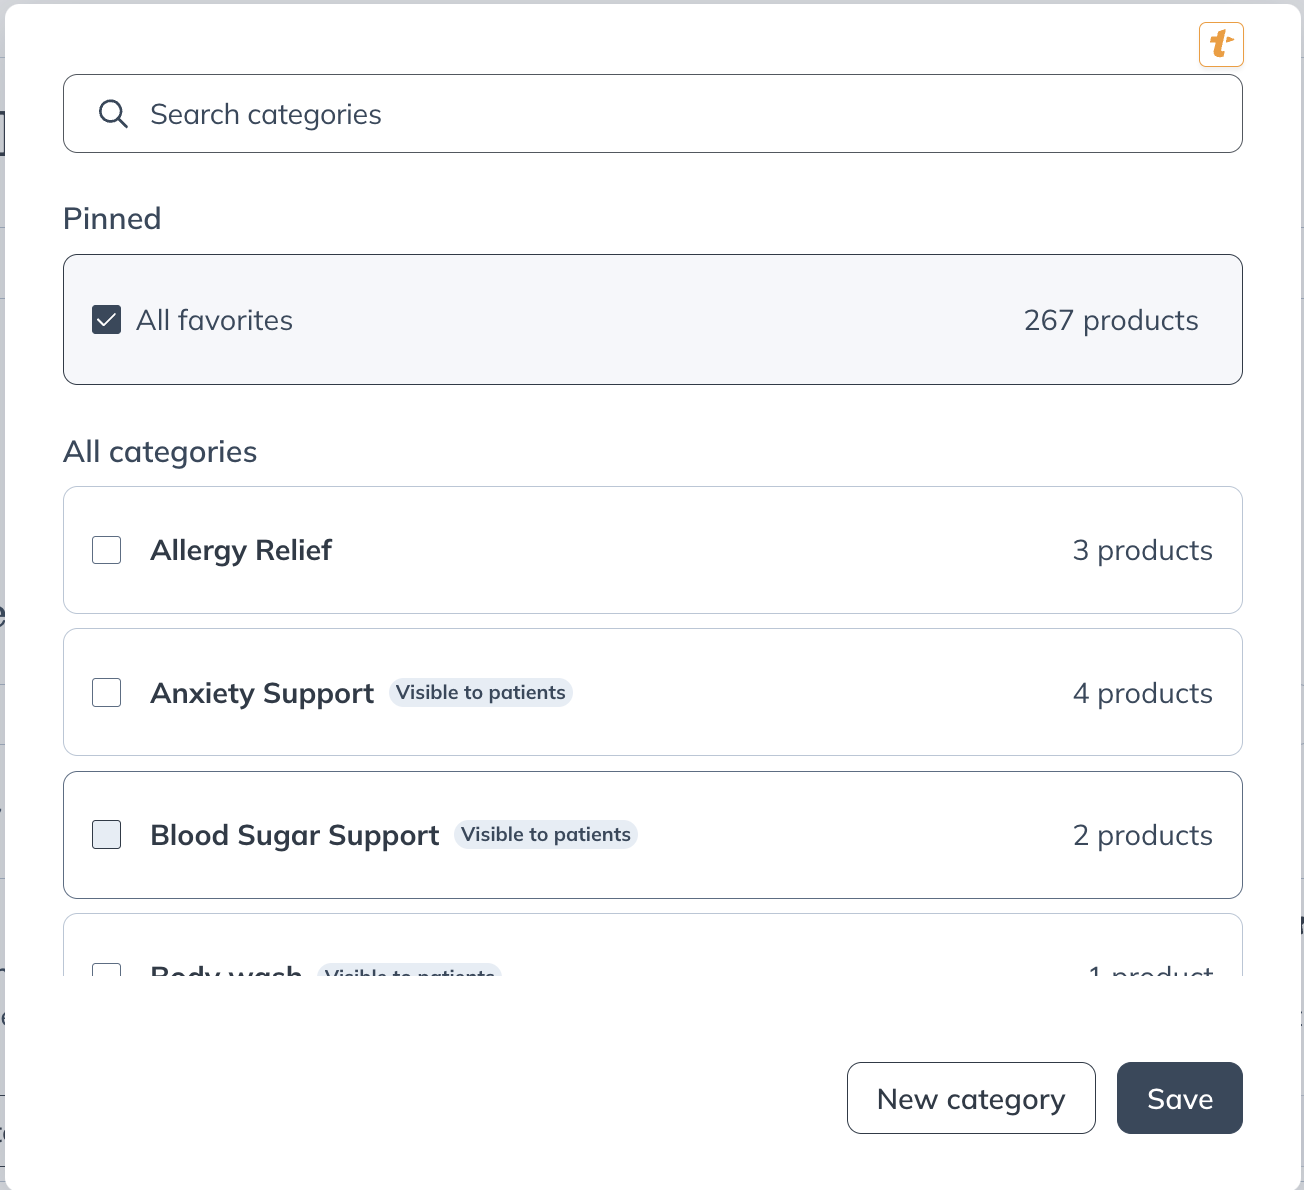The width and height of the screenshot is (1304, 1190).
Task: Select the Allergy Relief category name
Action: 241,550
